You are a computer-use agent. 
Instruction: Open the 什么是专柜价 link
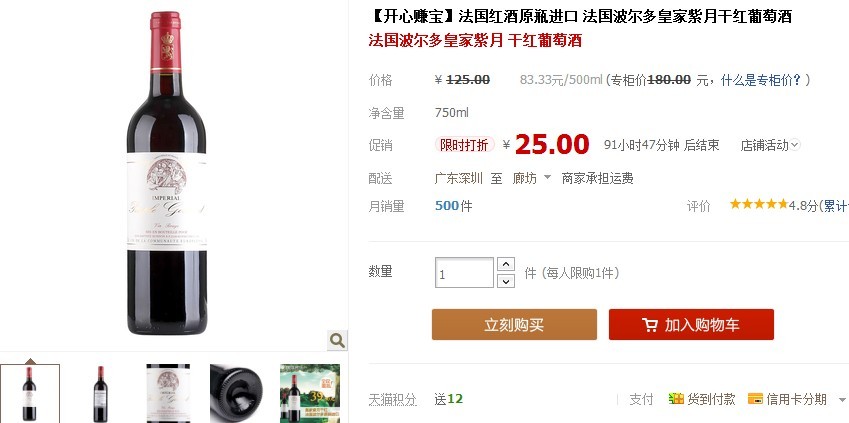761,80
